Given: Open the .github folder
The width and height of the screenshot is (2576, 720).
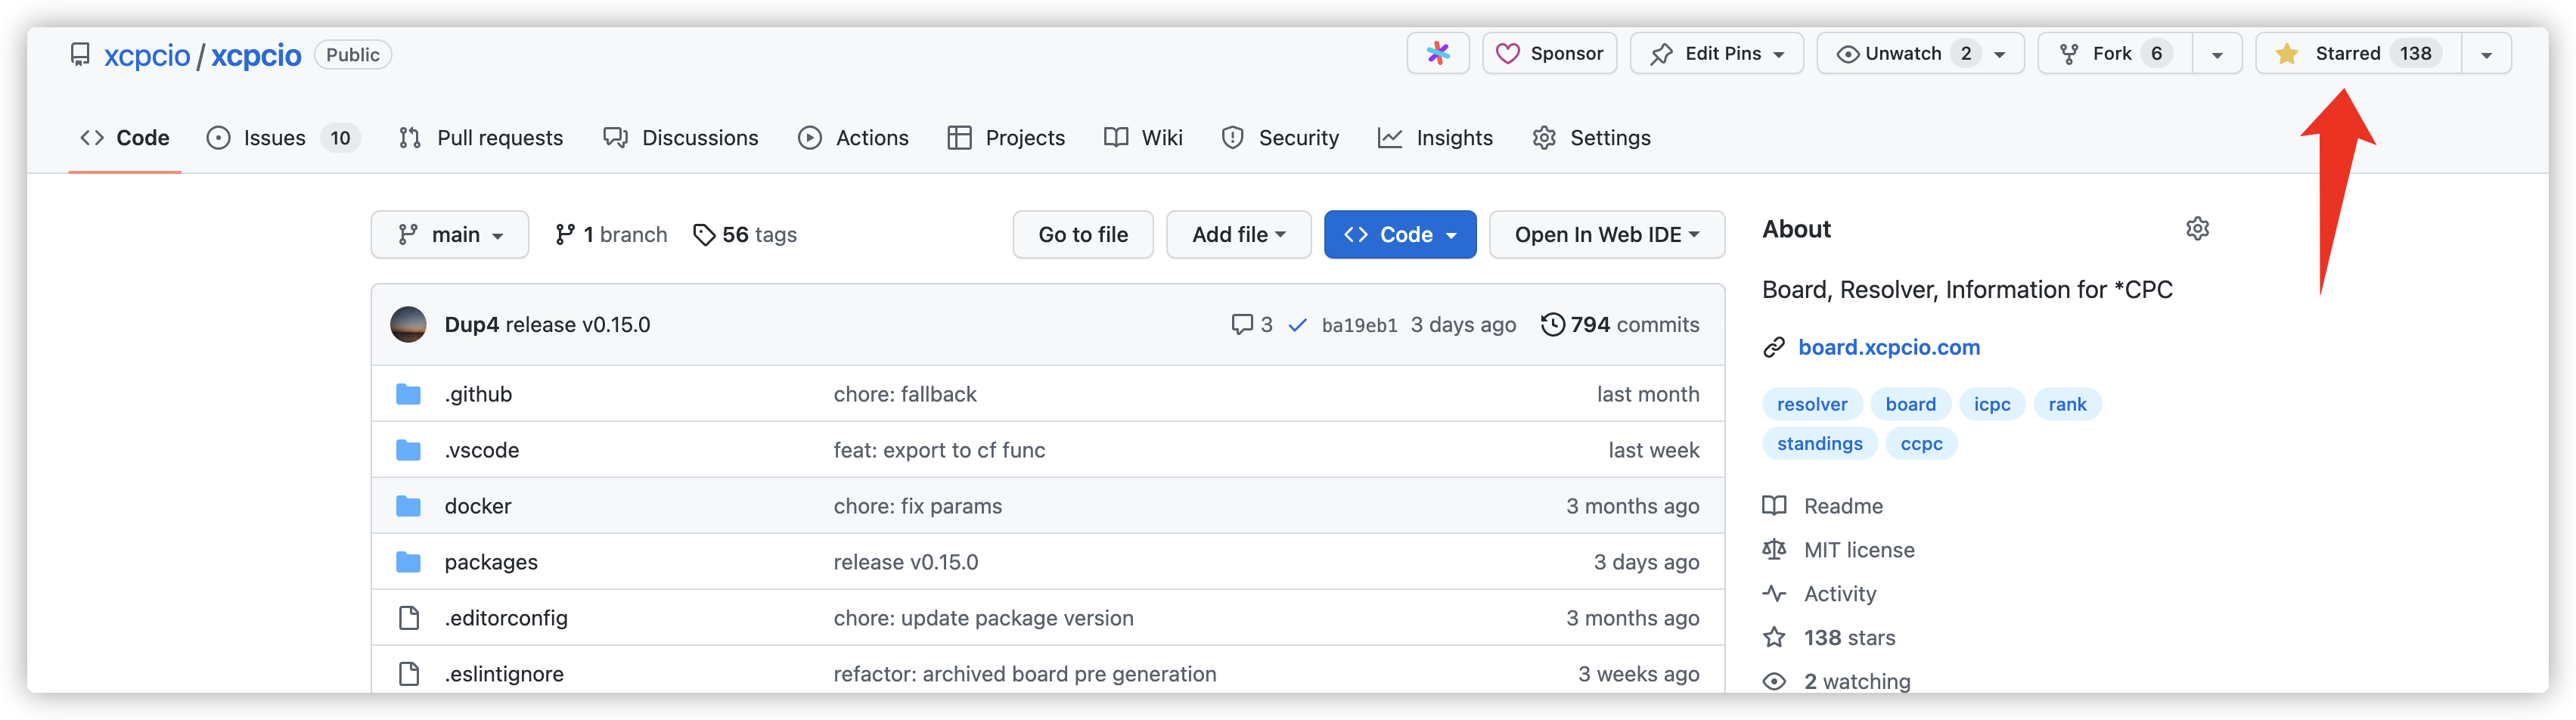Looking at the screenshot, I should click(x=478, y=395).
